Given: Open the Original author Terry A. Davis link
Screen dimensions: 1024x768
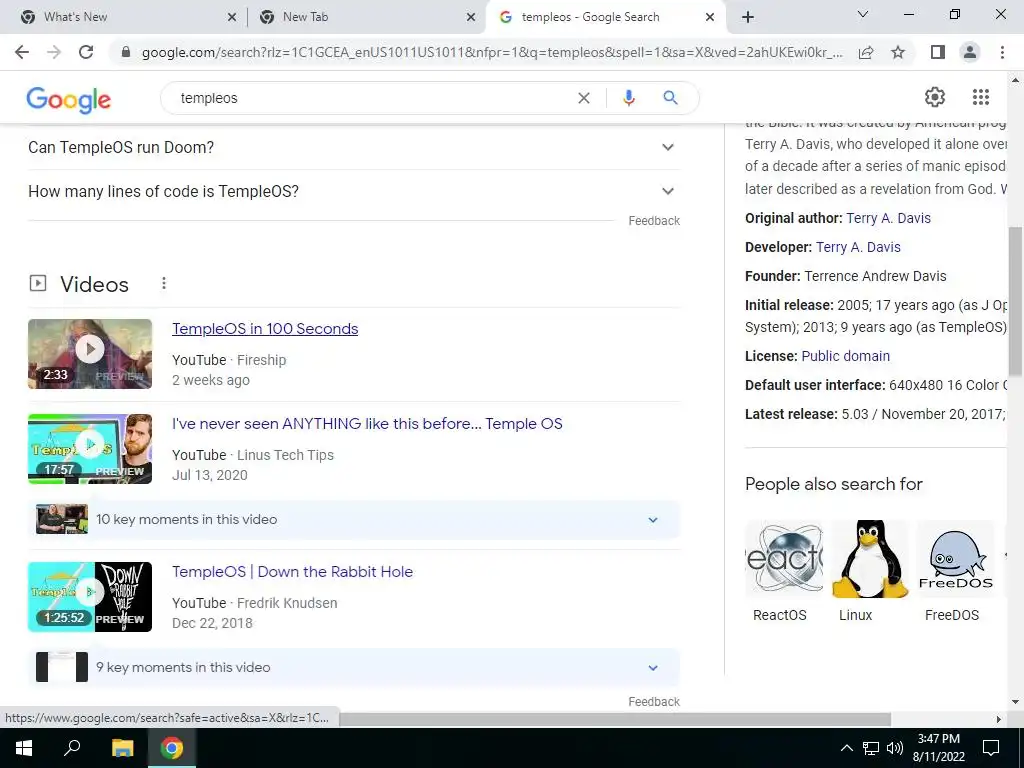Looking at the screenshot, I should pos(888,218).
